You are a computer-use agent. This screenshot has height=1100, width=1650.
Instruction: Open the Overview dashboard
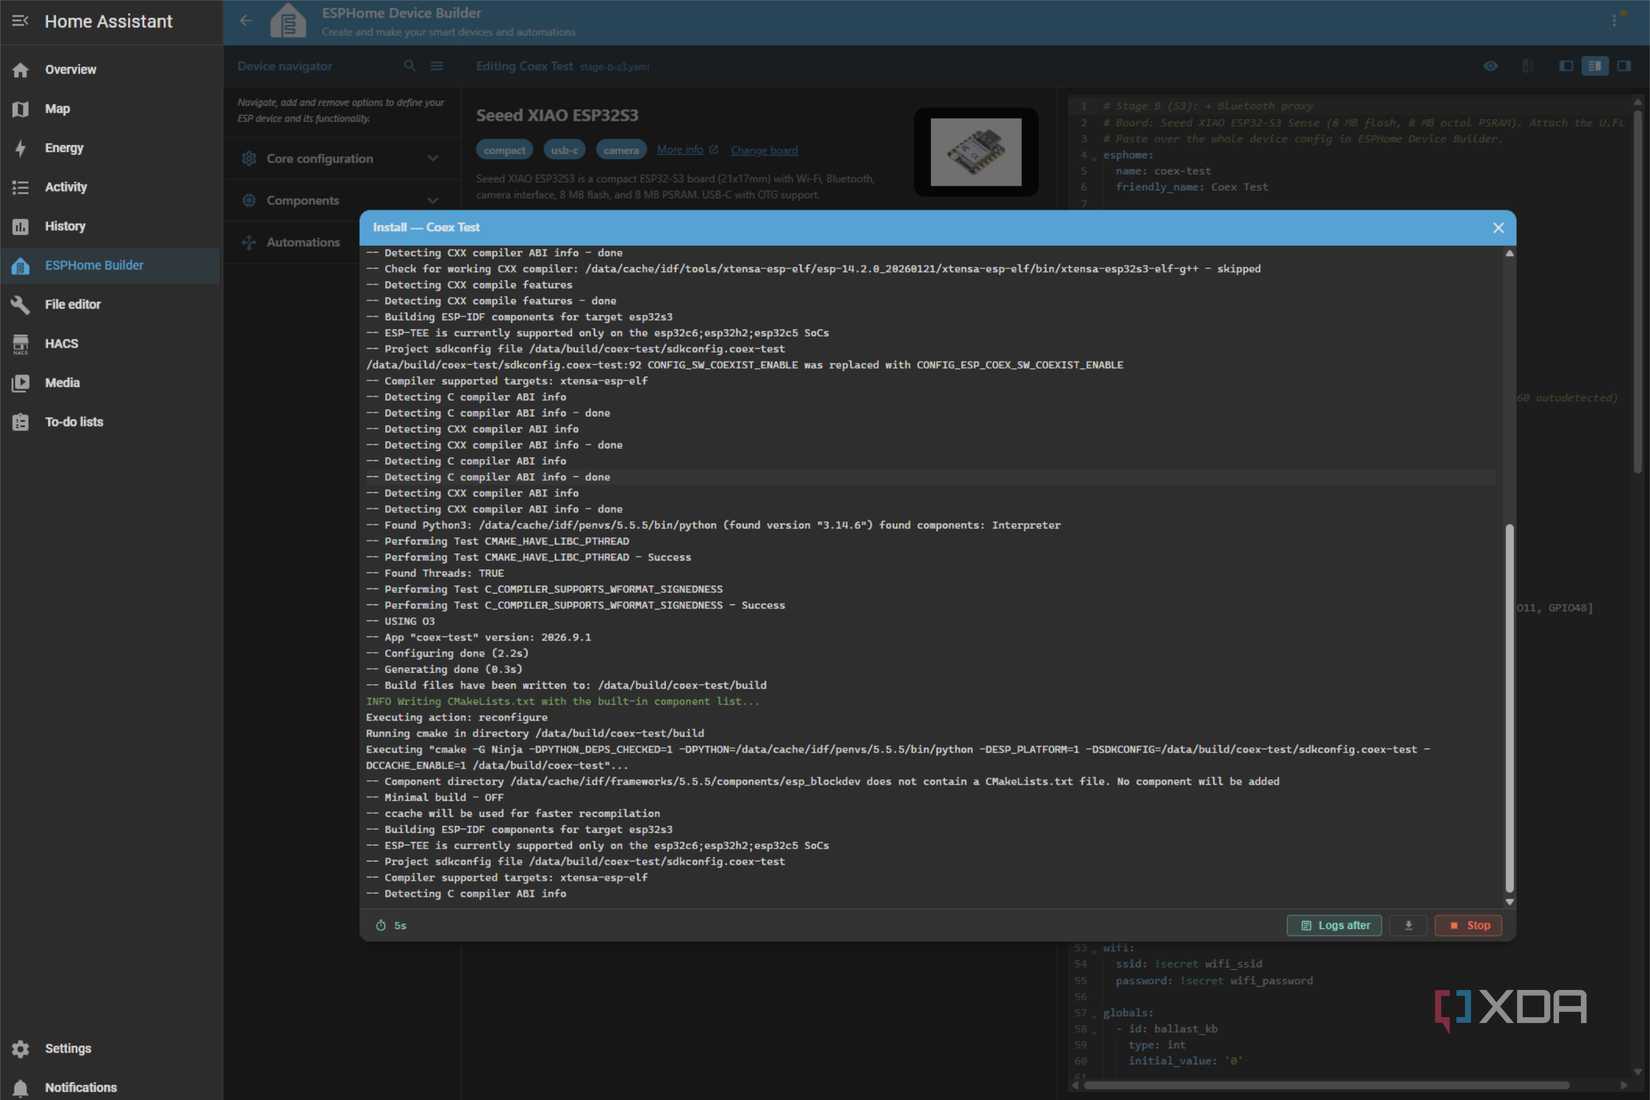pyautogui.click(x=111, y=70)
